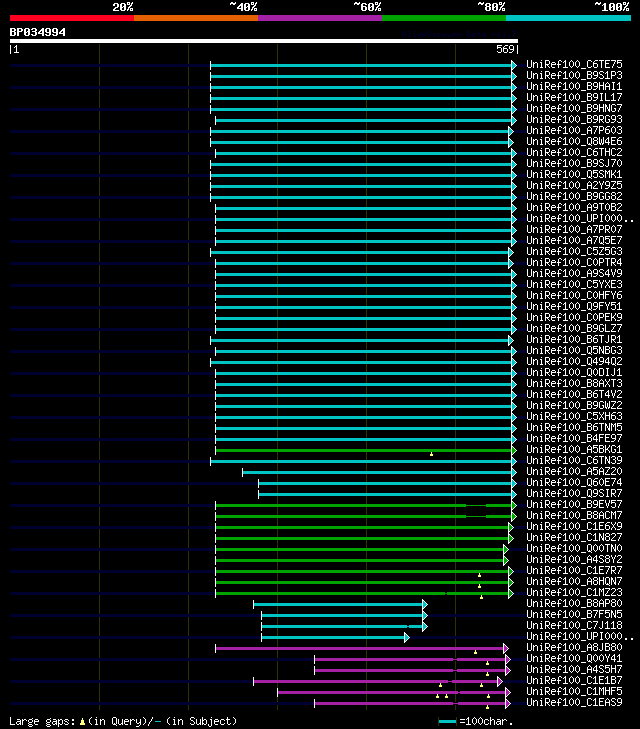Click the orange ~40% identity legend segment
Image resolution: width=640 pixels, height=729 pixels.
point(196,18)
